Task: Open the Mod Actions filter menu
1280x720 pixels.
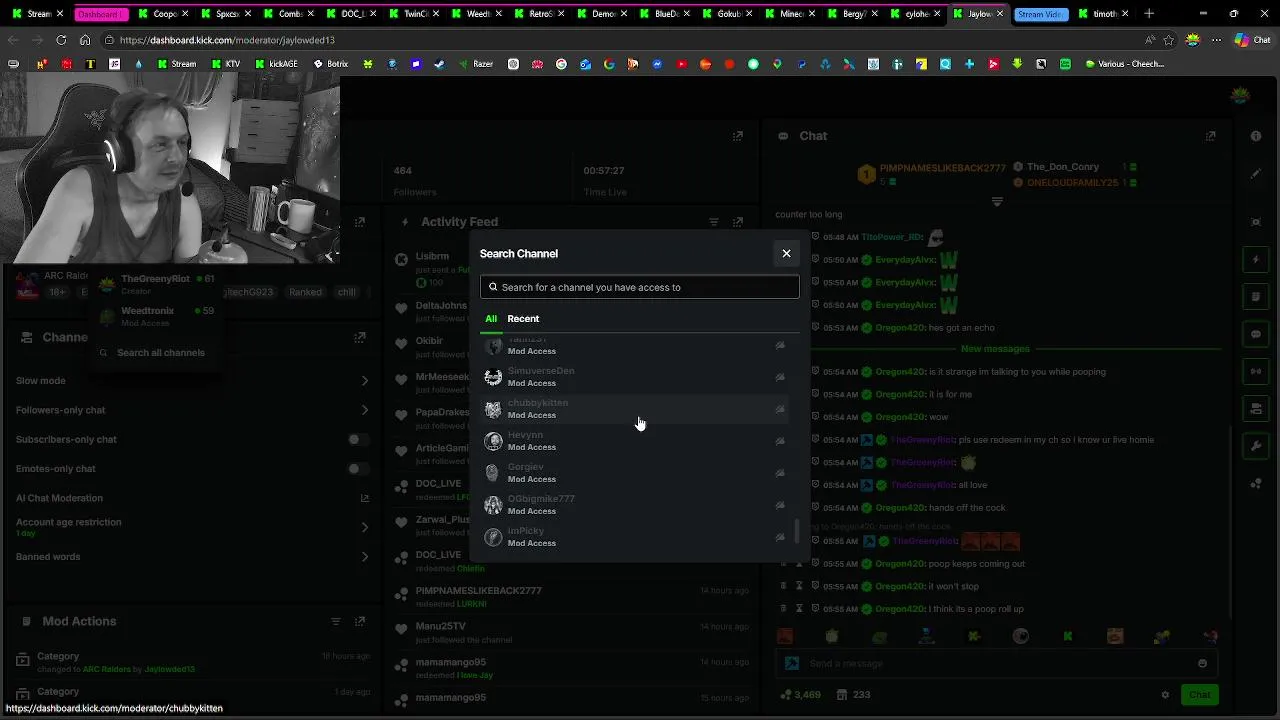Action: point(336,621)
